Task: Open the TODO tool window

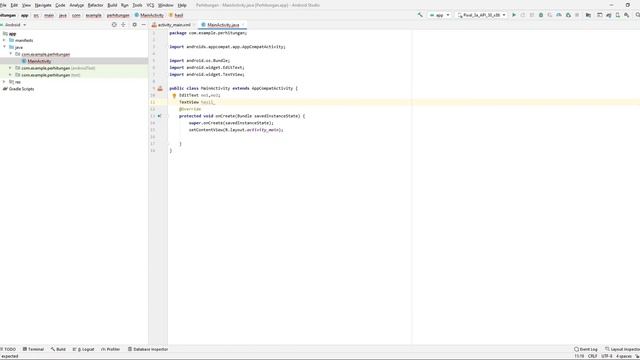Action: pyautogui.click(x=8, y=349)
